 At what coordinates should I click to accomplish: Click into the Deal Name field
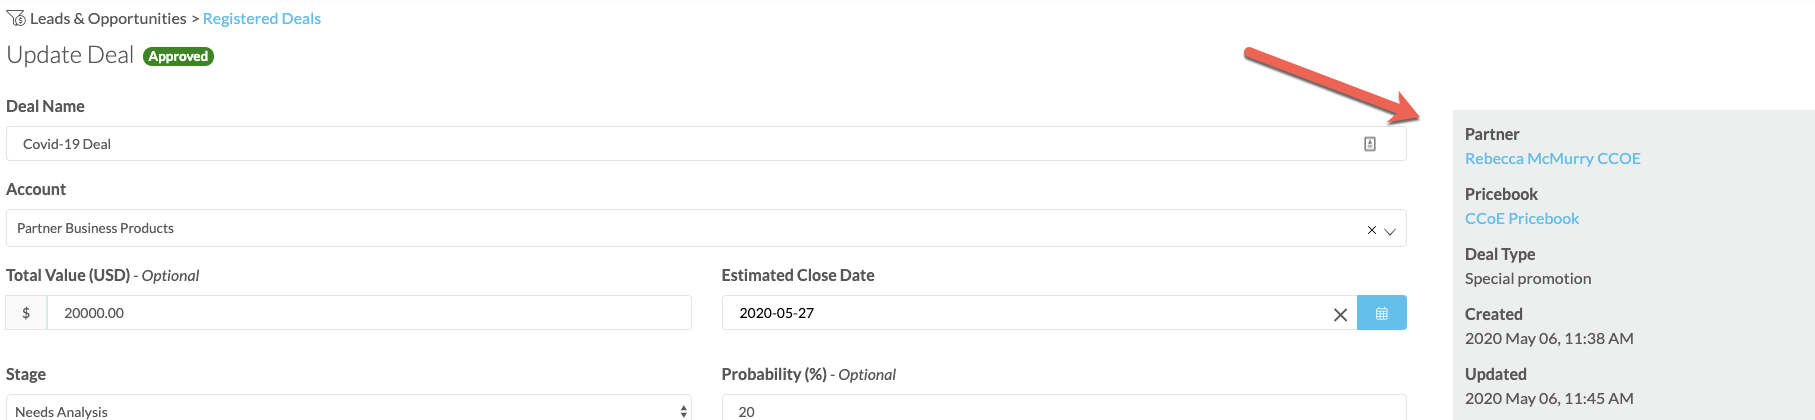680,144
